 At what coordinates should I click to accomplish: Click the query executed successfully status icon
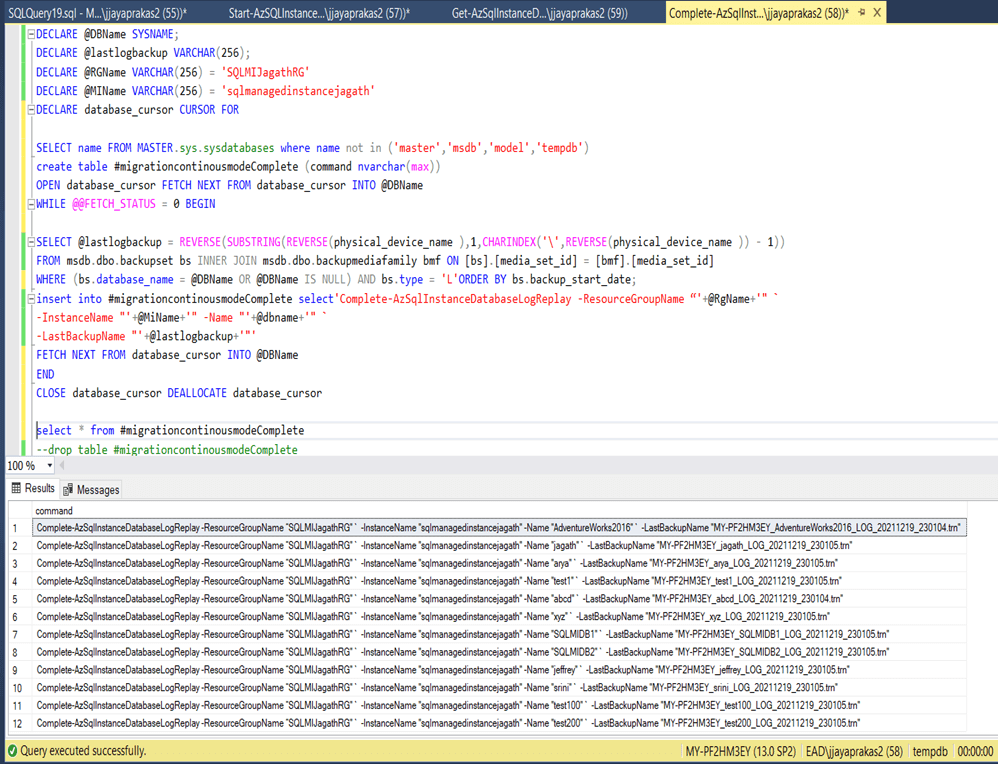pos(12,751)
